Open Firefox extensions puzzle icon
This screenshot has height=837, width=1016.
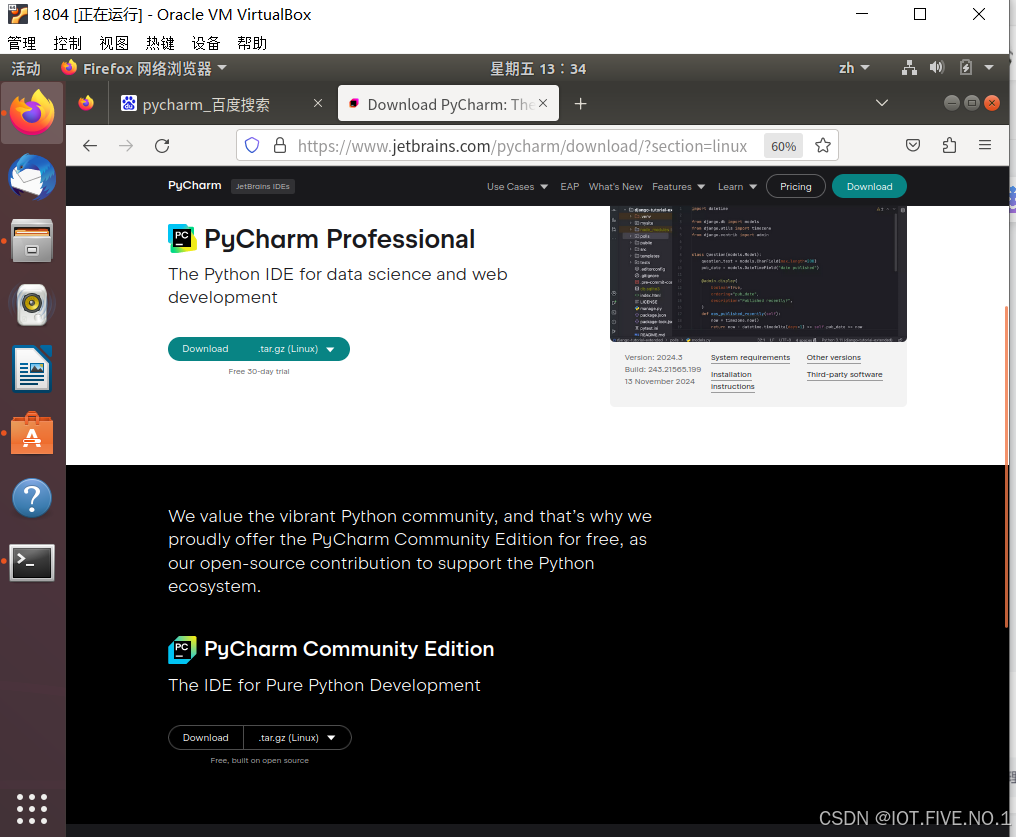click(x=949, y=146)
